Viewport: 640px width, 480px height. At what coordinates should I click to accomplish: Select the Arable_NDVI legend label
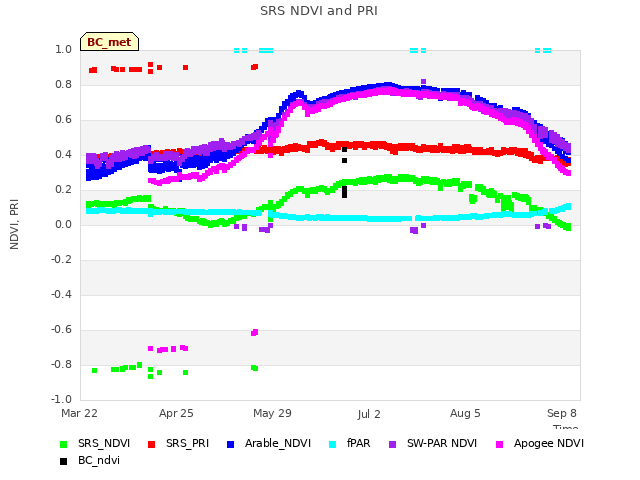tap(278, 444)
